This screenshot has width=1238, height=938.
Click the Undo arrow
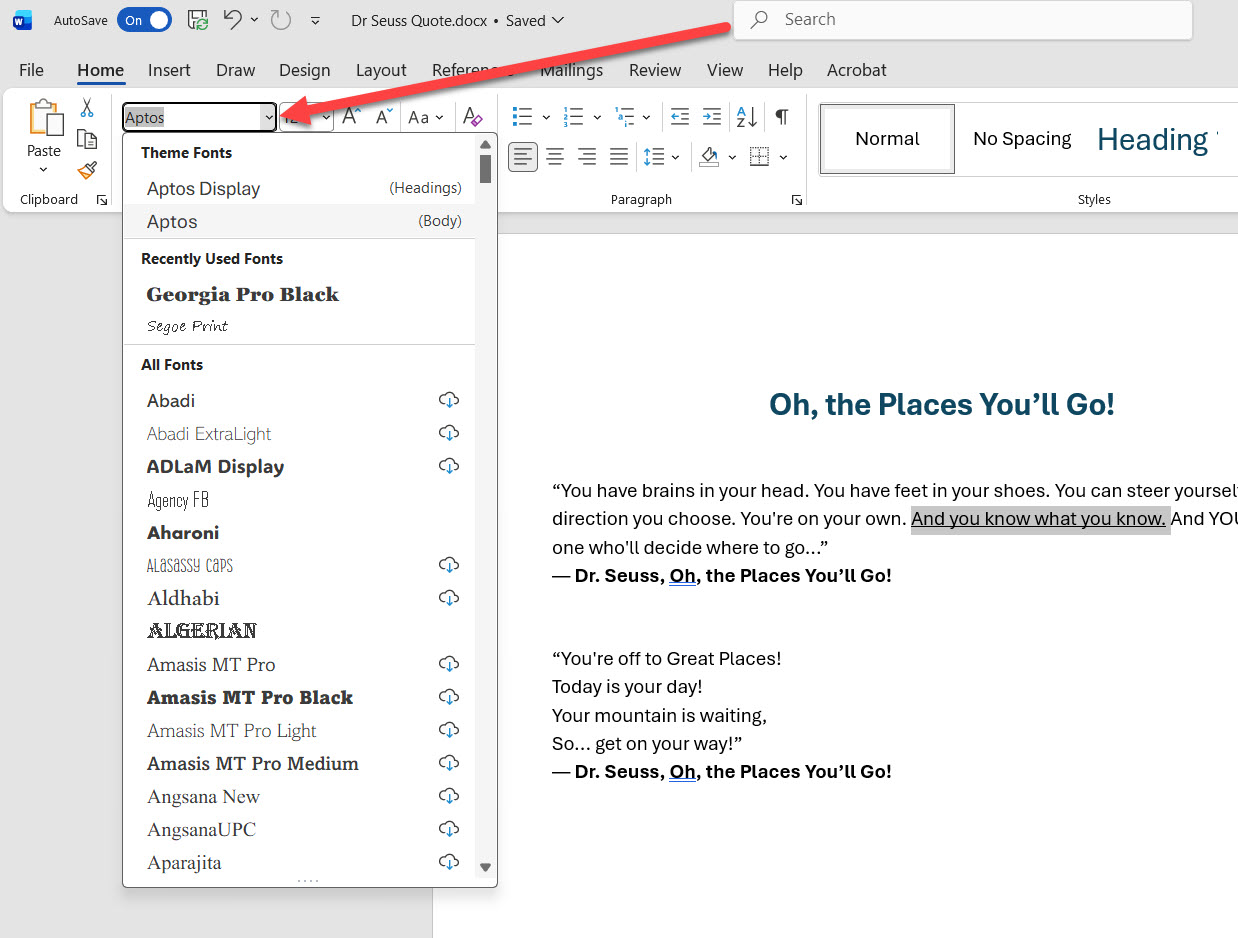click(x=232, y=20)
